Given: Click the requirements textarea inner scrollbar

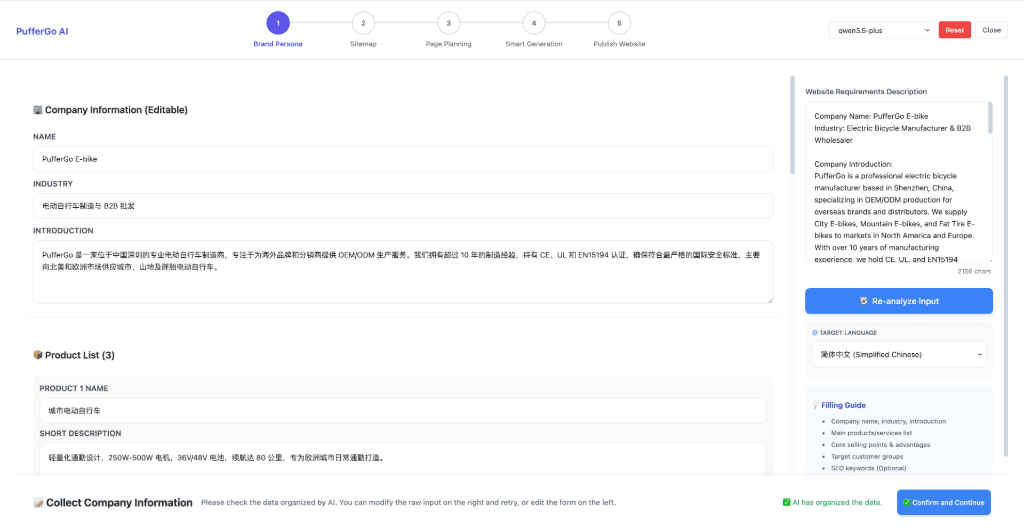Looking at the screenshot, I should coord(990,118).
